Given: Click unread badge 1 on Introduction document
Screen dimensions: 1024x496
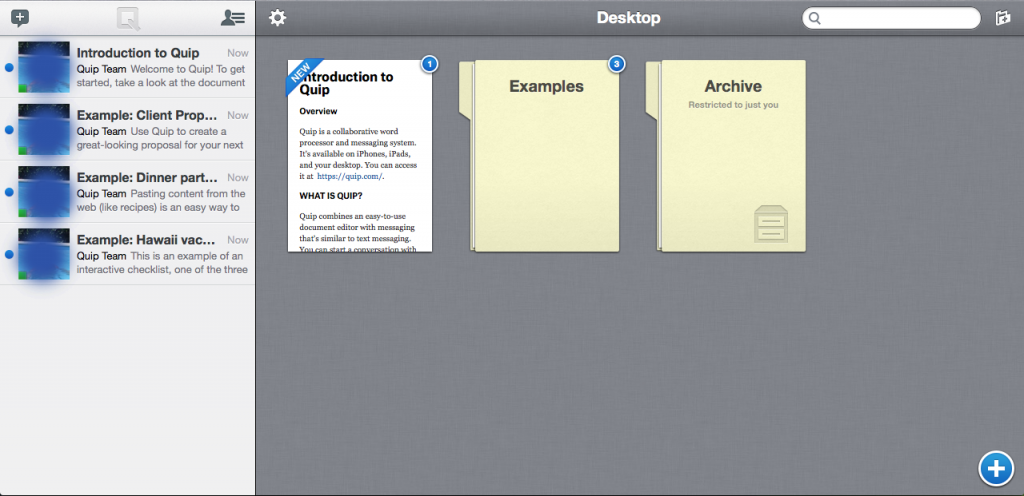Looking at the screenshot, I should (x=429, y=63).
